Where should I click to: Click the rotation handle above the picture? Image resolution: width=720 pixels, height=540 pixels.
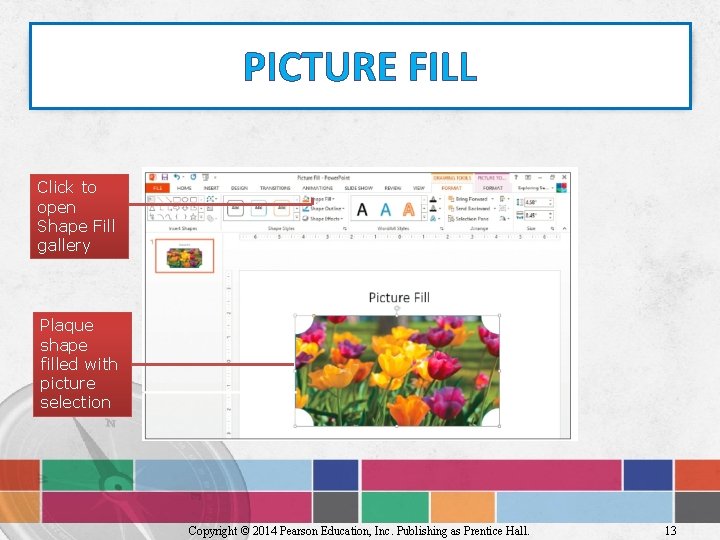coord(397,309)
